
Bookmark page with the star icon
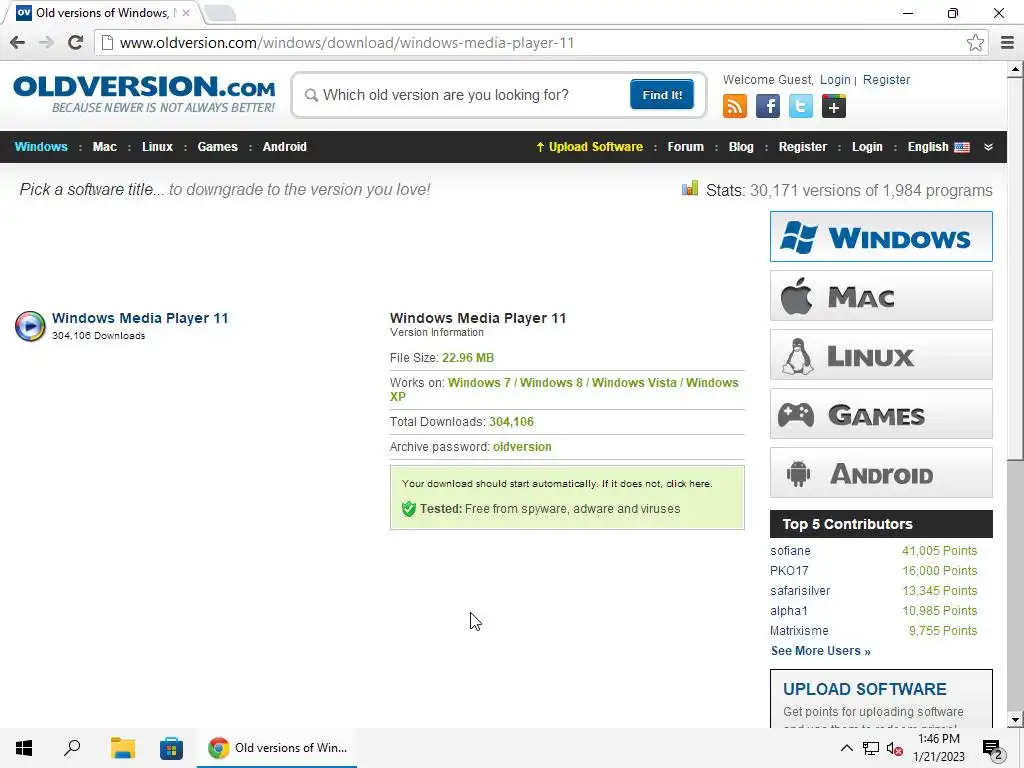pos(975,42)
